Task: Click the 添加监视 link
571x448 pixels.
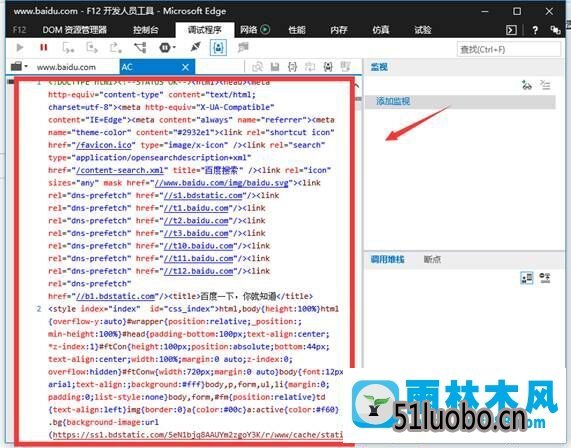Action: tap(393, 101)
